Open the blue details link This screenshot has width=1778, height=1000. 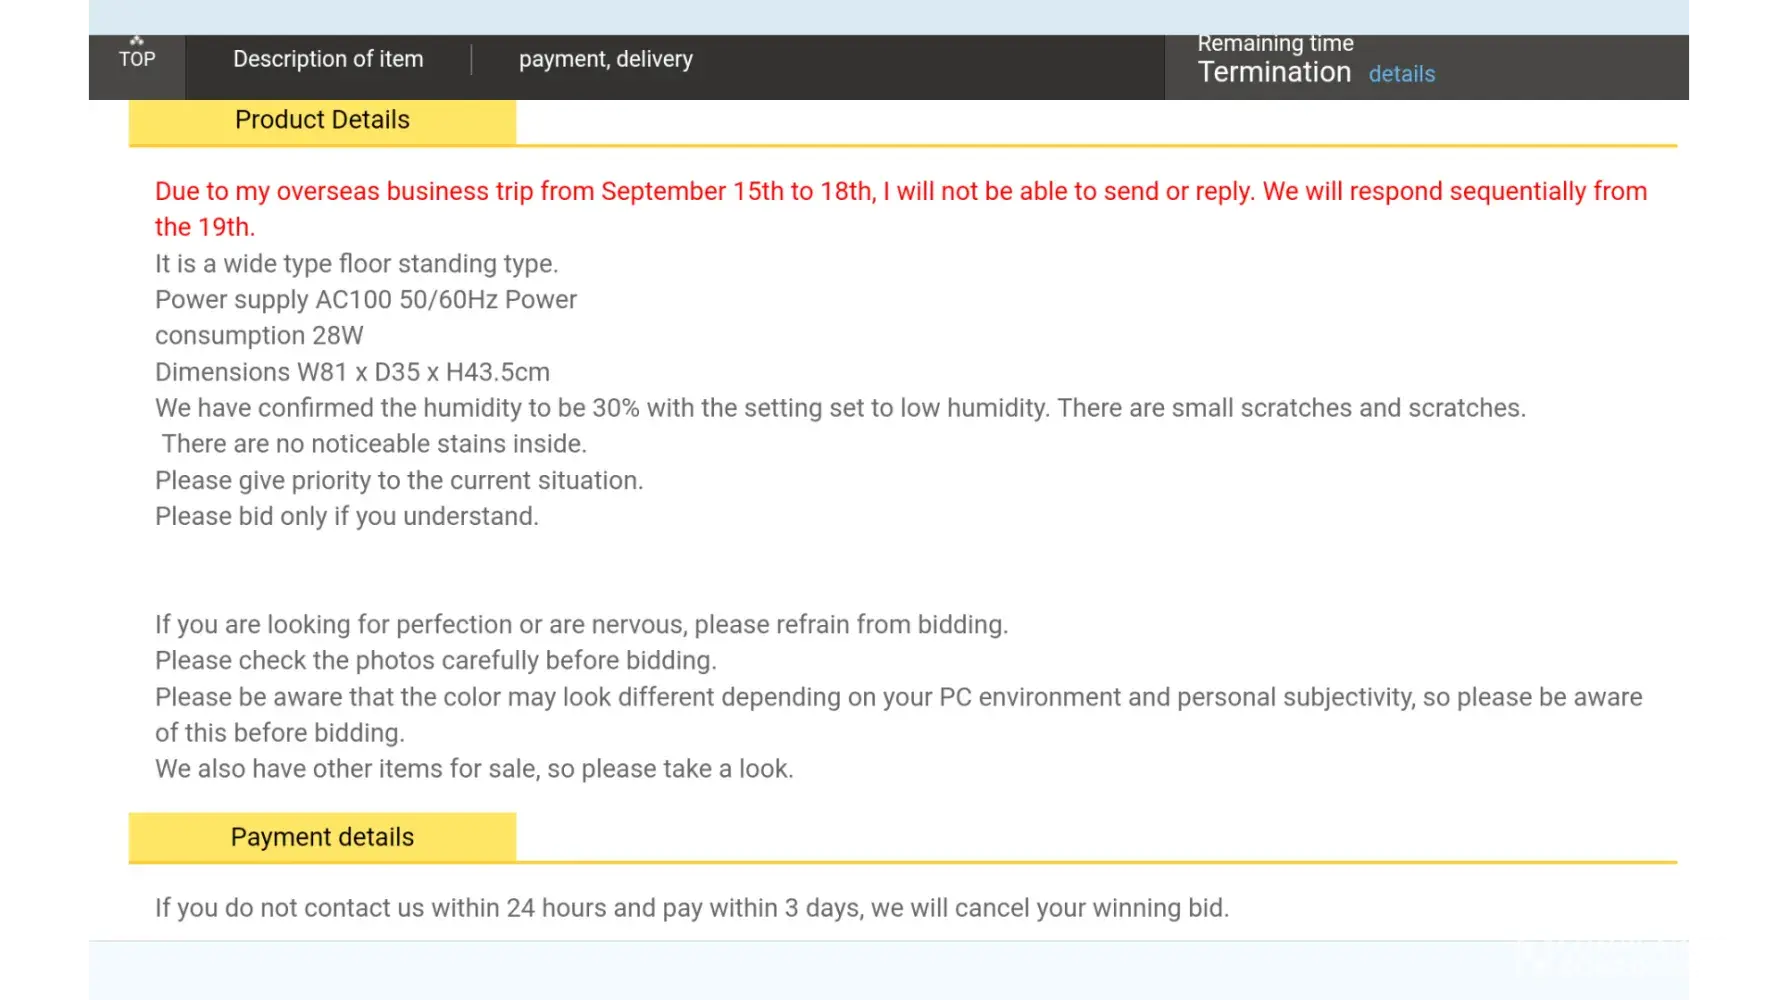pyautogui.click(x=1401, y=74)
